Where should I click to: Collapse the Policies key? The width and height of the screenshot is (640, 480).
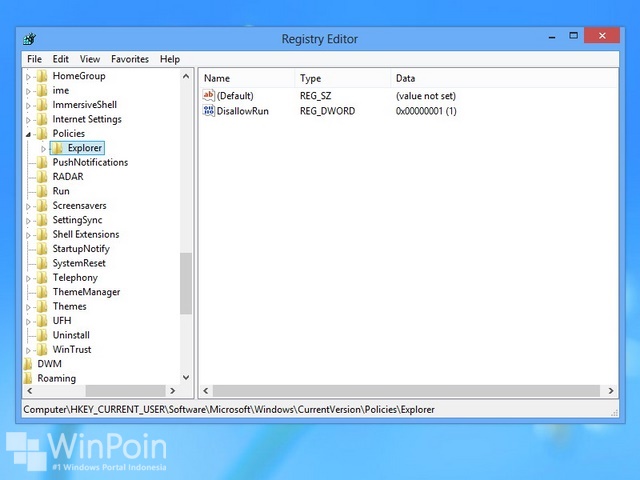point(28,134)
